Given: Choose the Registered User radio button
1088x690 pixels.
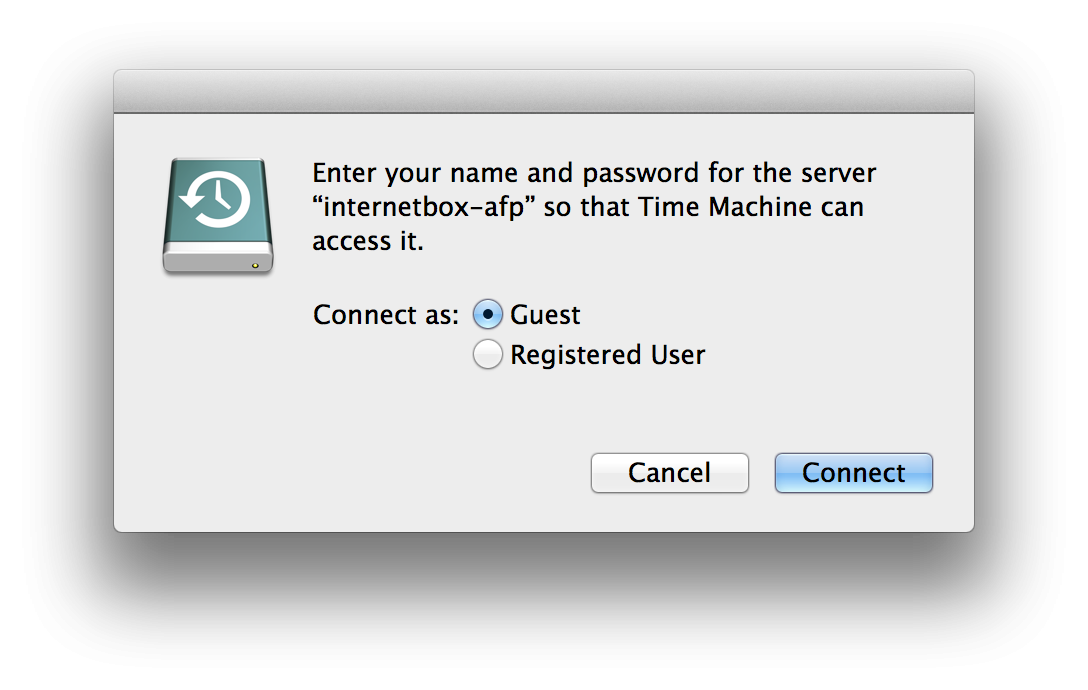Looking at the screenshot, I should pyautogui.click(x=487, y=354).
